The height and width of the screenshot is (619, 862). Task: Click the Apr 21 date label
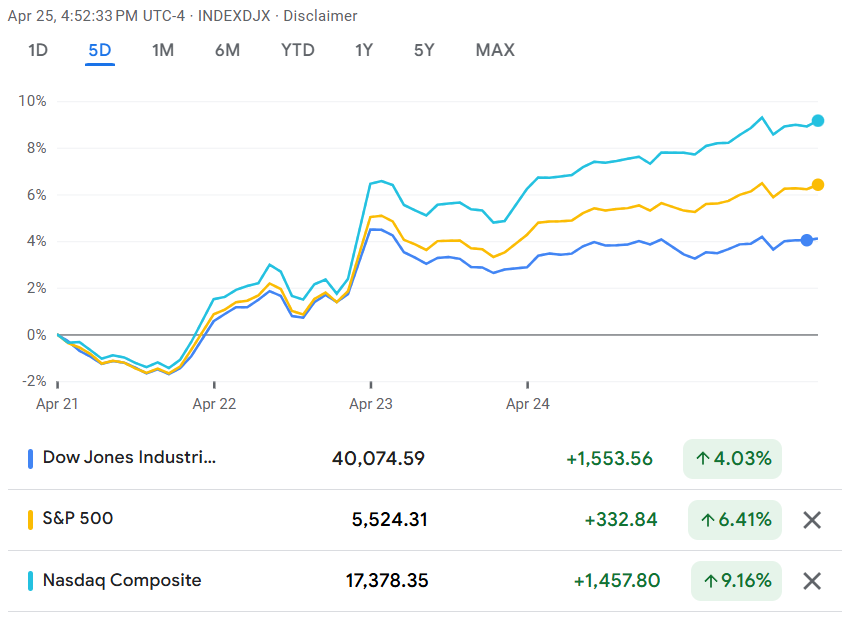pyautogui.click(x=57, y=404)
